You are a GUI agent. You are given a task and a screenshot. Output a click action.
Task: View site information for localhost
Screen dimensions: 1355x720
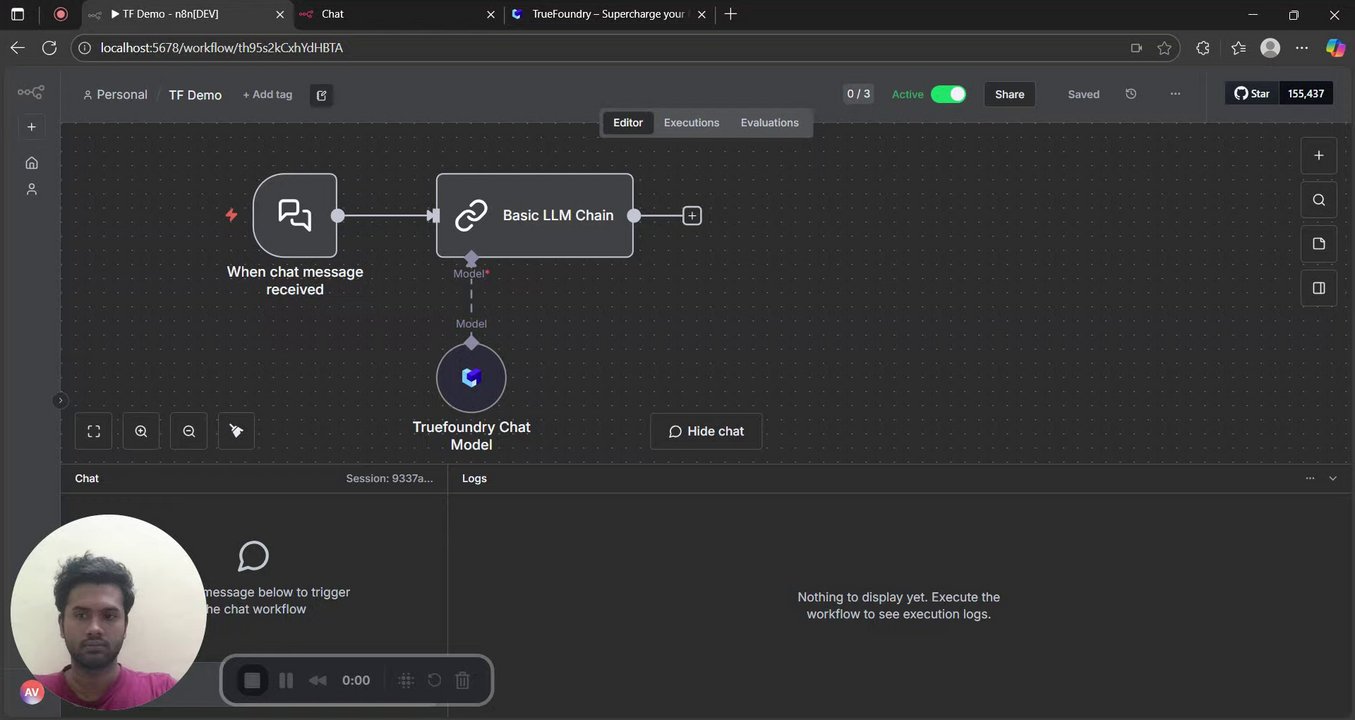point(84,48)
